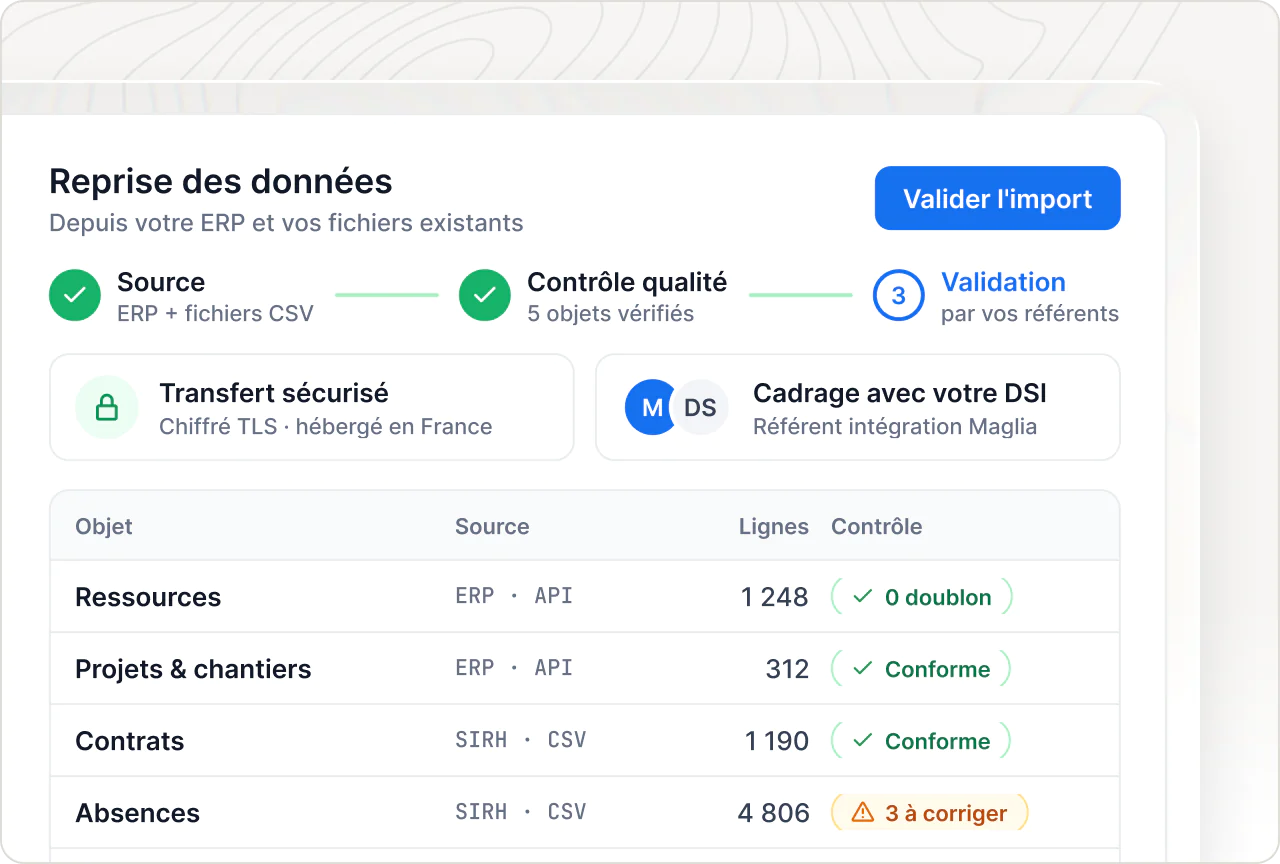Click the checkmark icon in 0 doublon badge
The image size is (1280, 864).
(863, 597)
